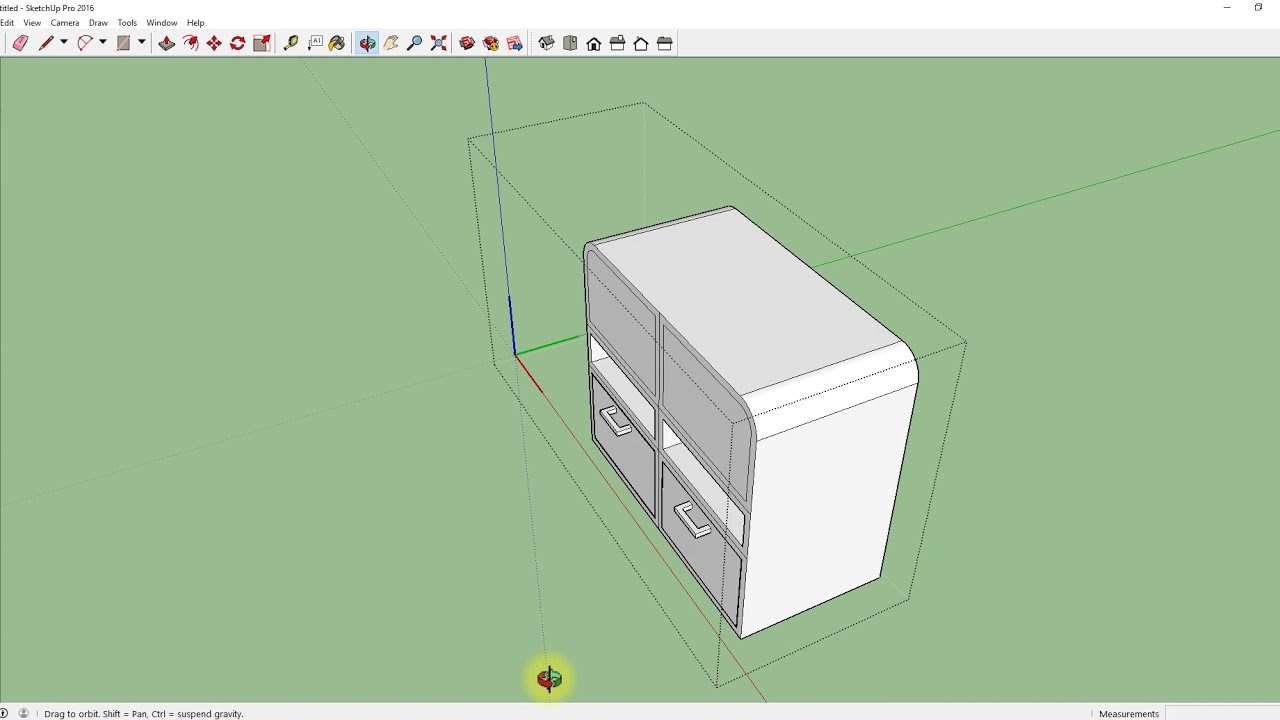1280x720 pixels.
Task: Click the "Drag to orbit" status hint
Action: (144, 714)
